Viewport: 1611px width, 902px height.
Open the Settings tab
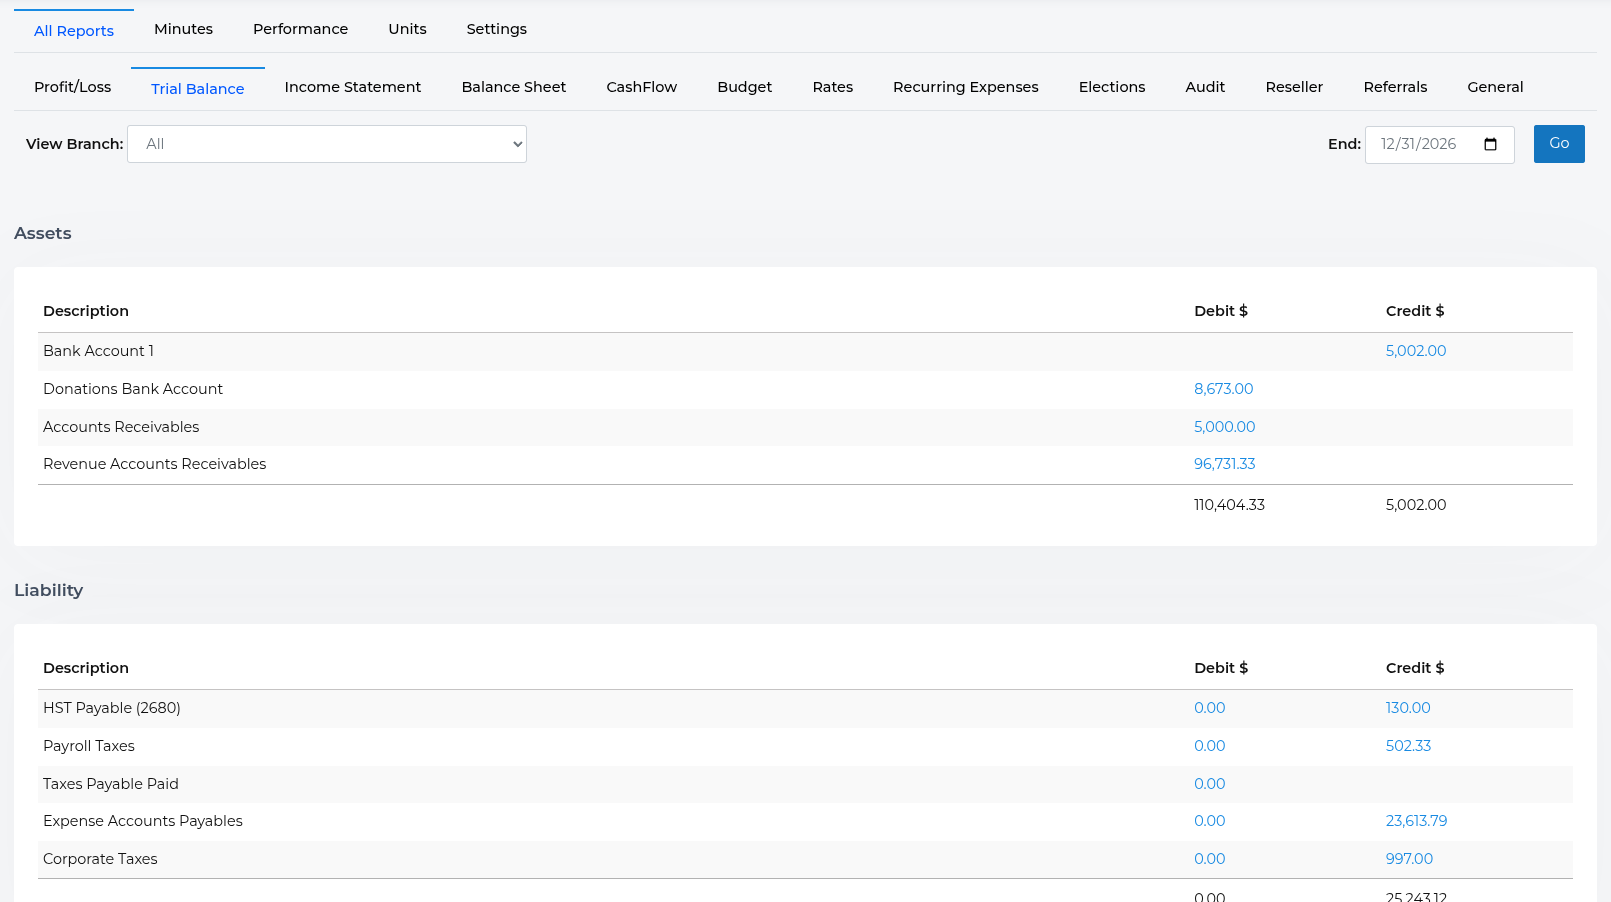point(496,29)
